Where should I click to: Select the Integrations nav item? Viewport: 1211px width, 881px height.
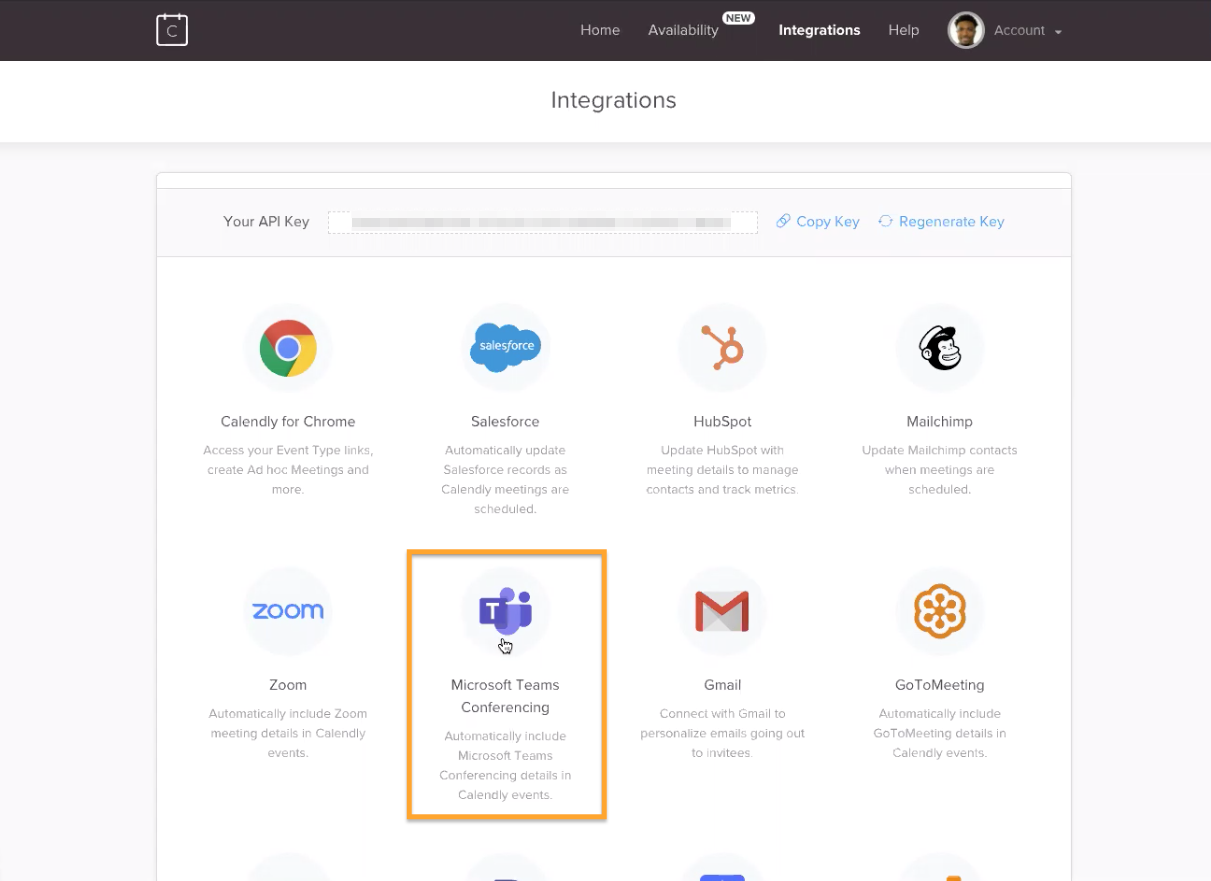click(x=819, y=30)
